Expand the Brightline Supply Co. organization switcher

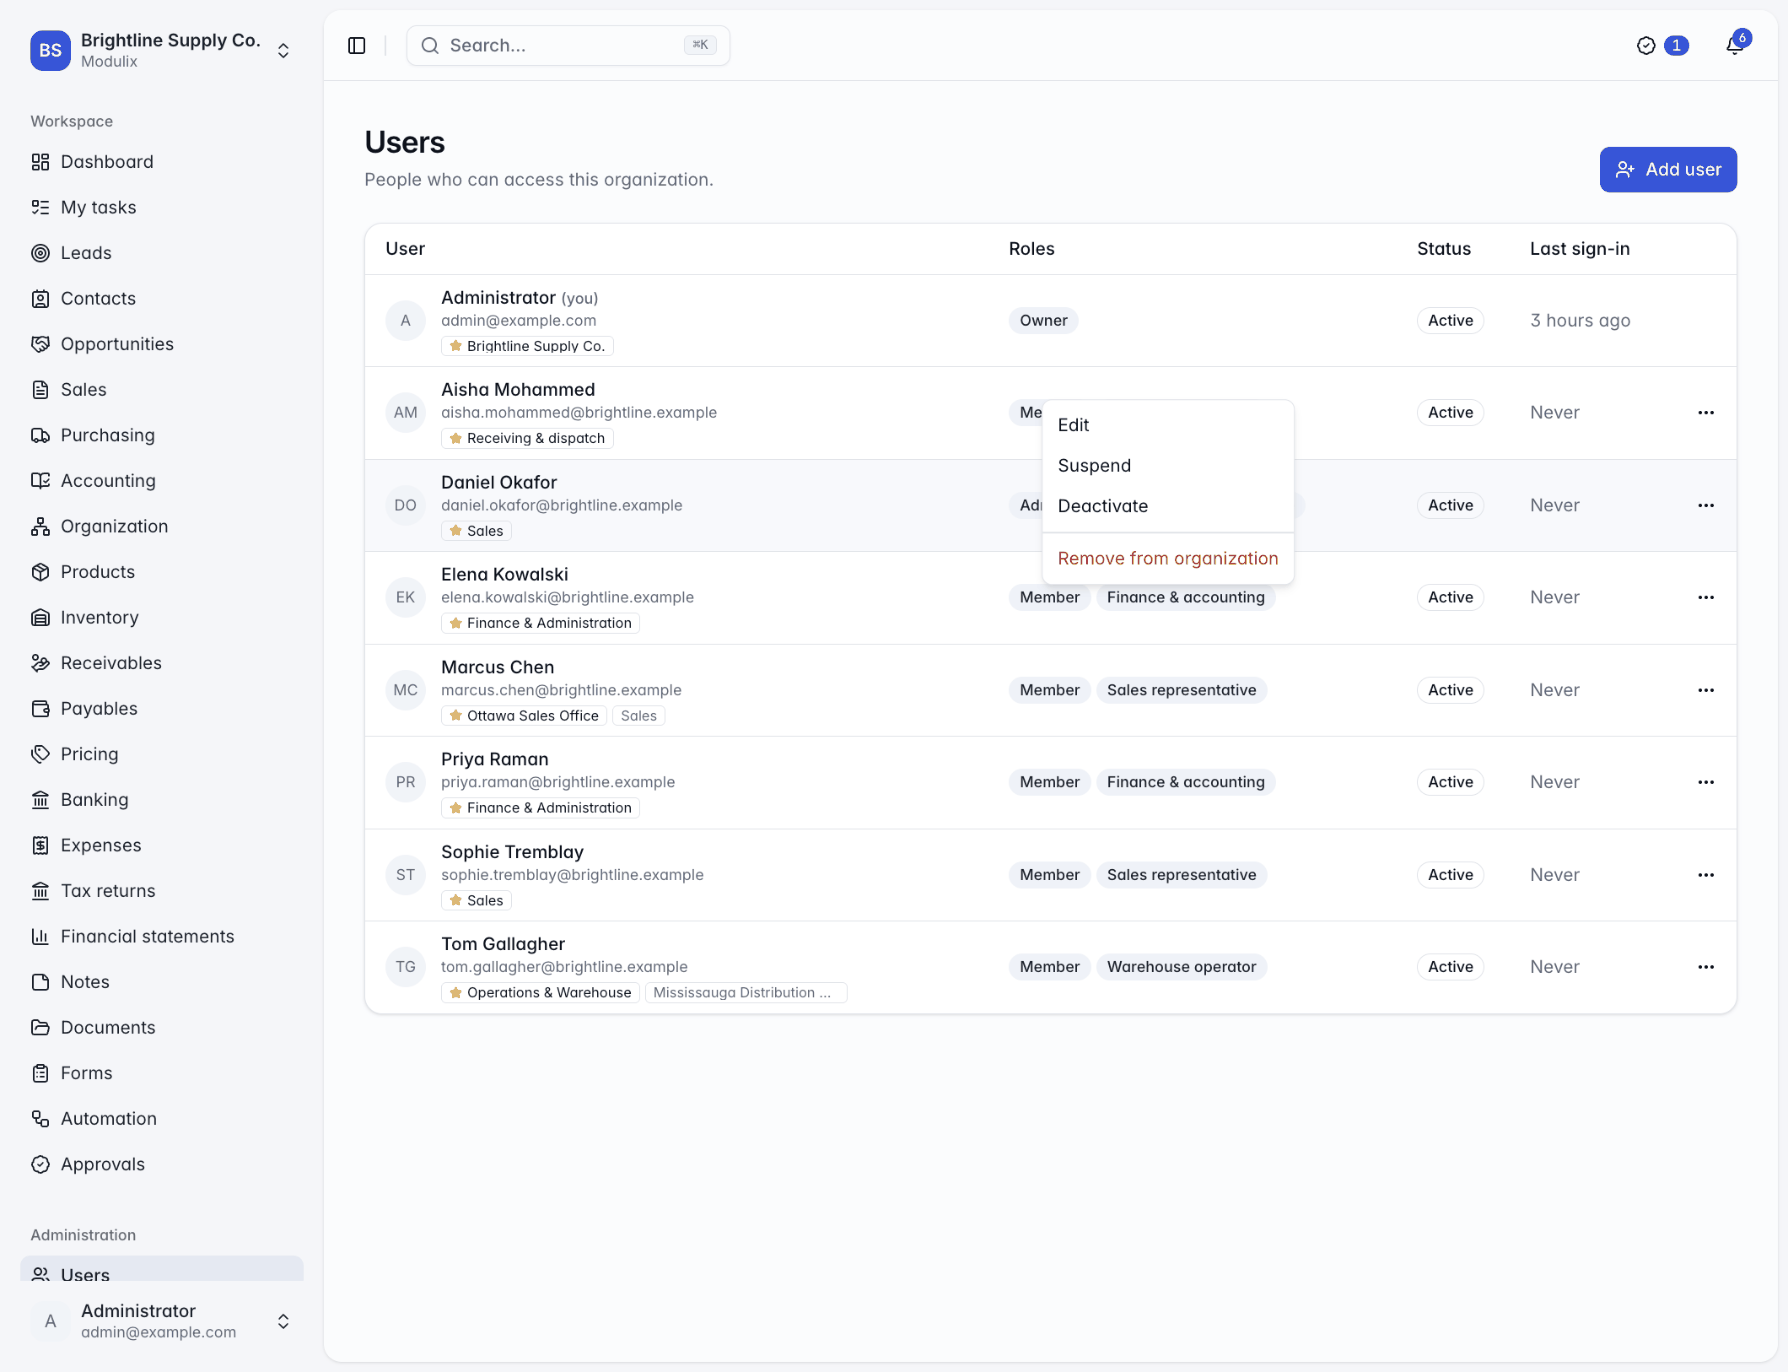[x=161, y=50]
